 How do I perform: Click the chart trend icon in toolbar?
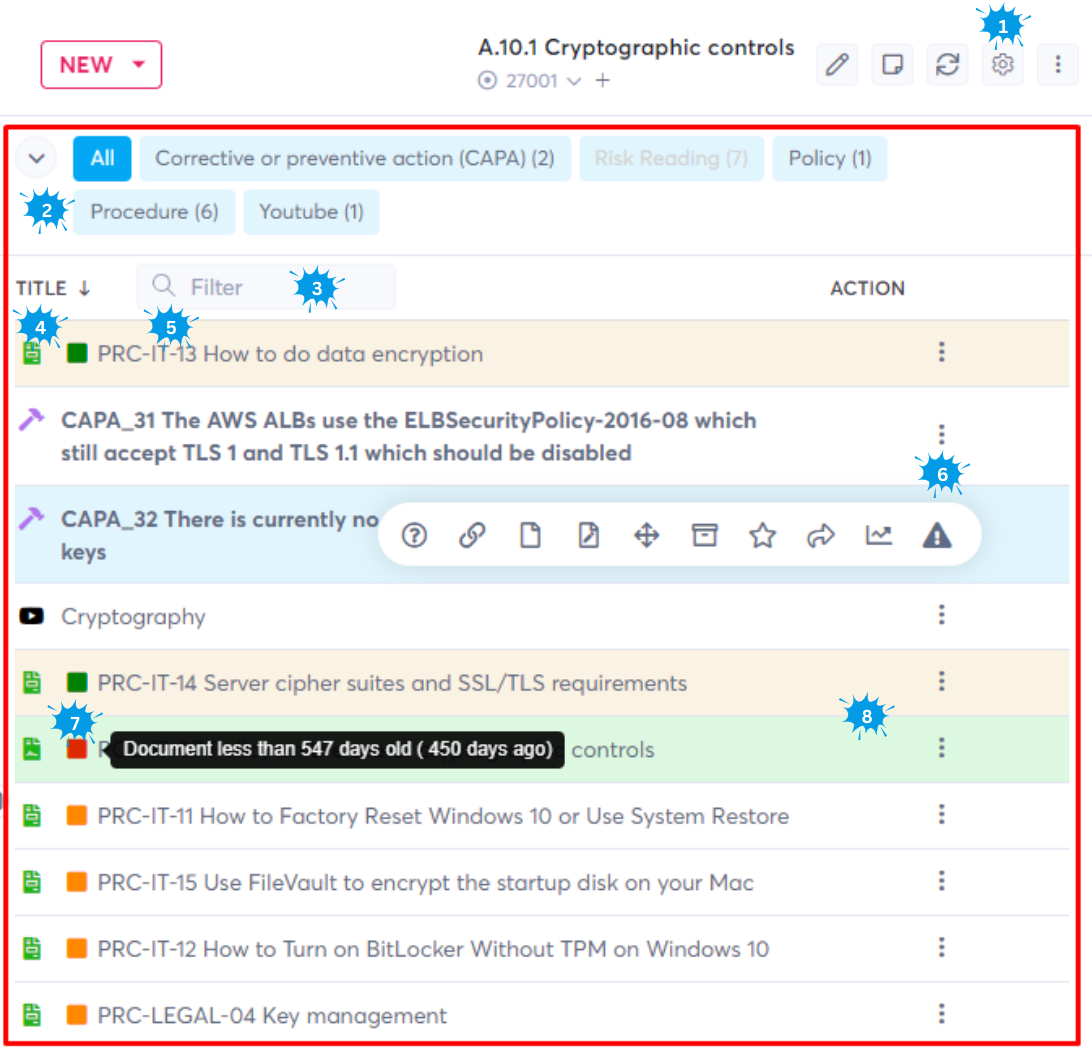(878, 536)
